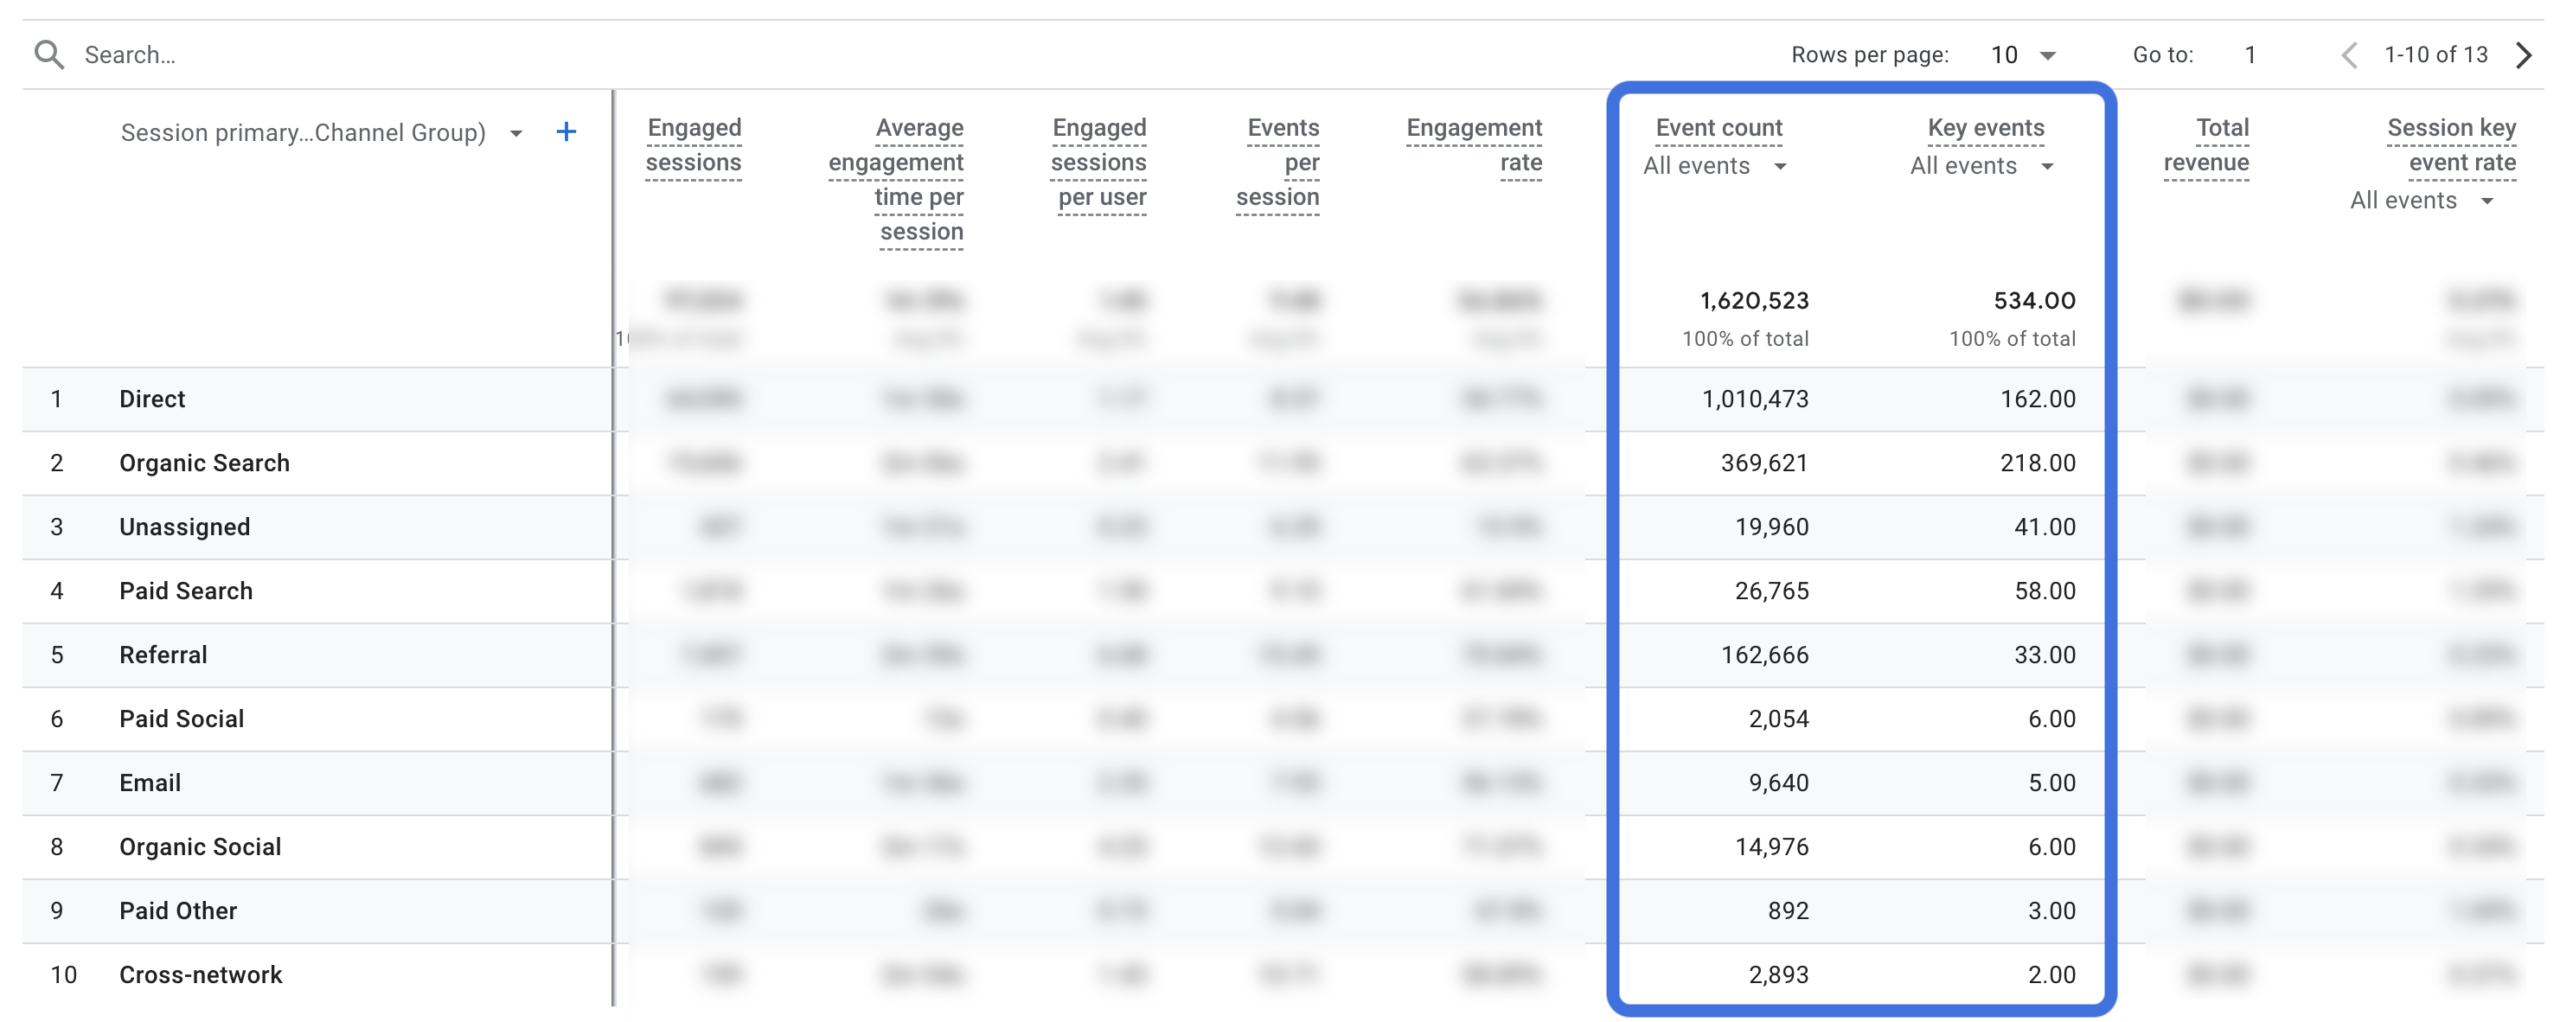Open the Rows per page dropdown
The height and width of the screenshot is (1022, 2560).
click(x=2023, y=54)
